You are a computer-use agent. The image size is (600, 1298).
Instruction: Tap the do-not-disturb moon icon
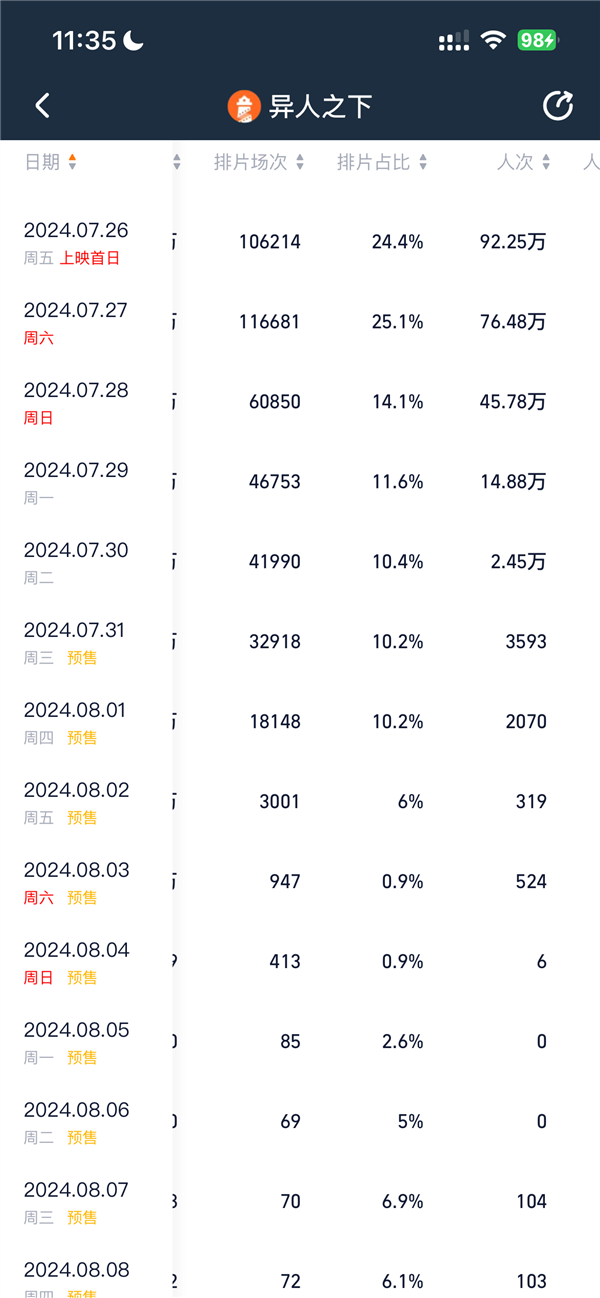point(133,40)
